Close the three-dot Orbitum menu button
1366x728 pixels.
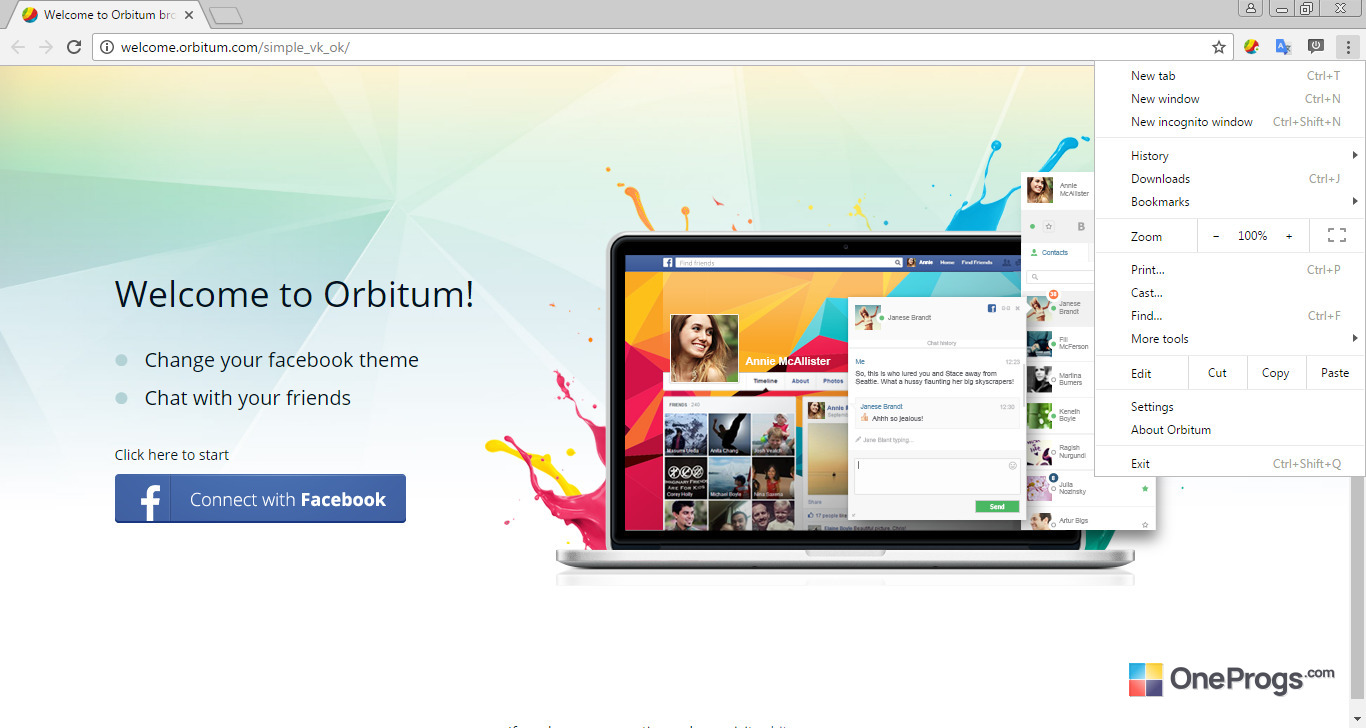click(1348, 47)
